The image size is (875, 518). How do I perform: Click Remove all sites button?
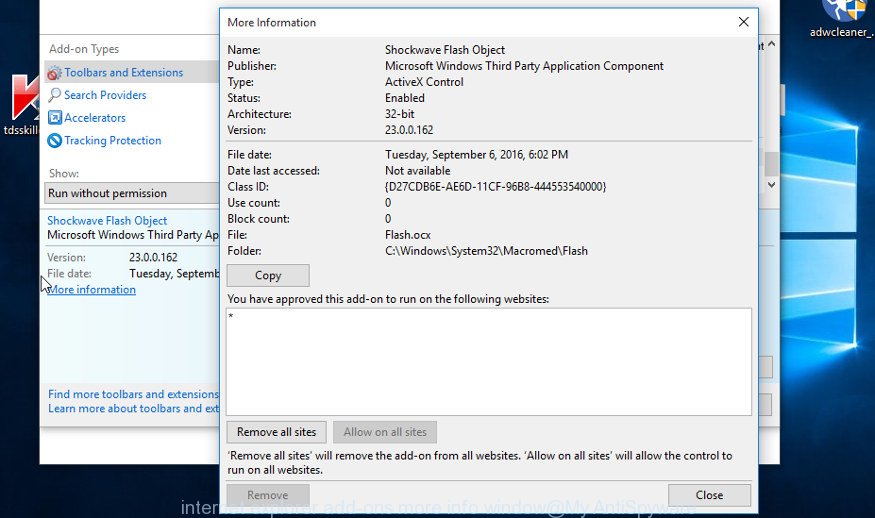point(276,432)
